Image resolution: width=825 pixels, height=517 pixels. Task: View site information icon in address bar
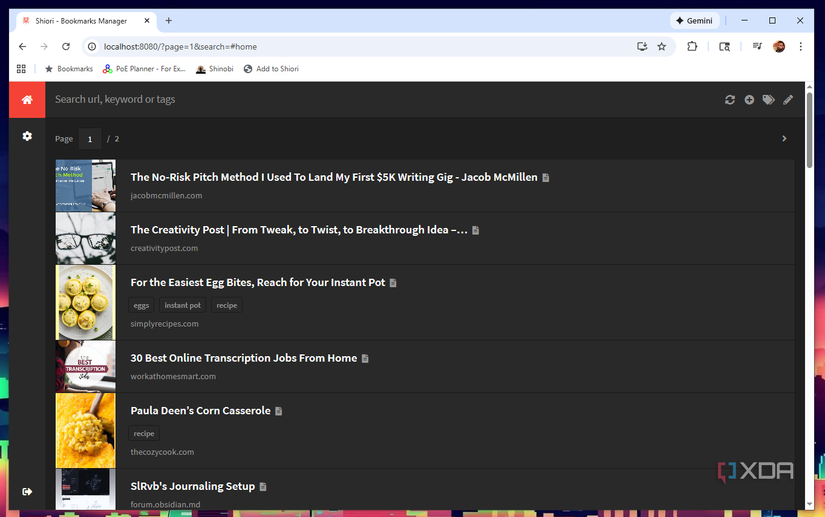92,46
